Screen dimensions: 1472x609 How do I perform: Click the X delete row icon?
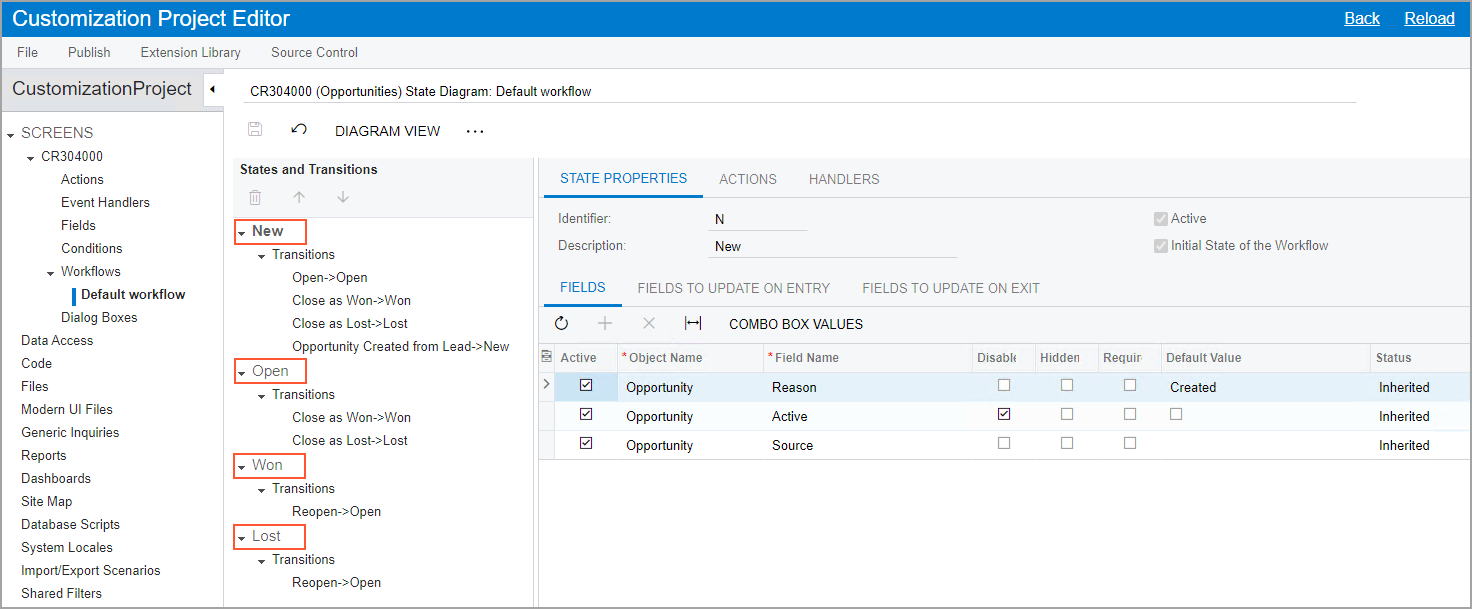649,323
